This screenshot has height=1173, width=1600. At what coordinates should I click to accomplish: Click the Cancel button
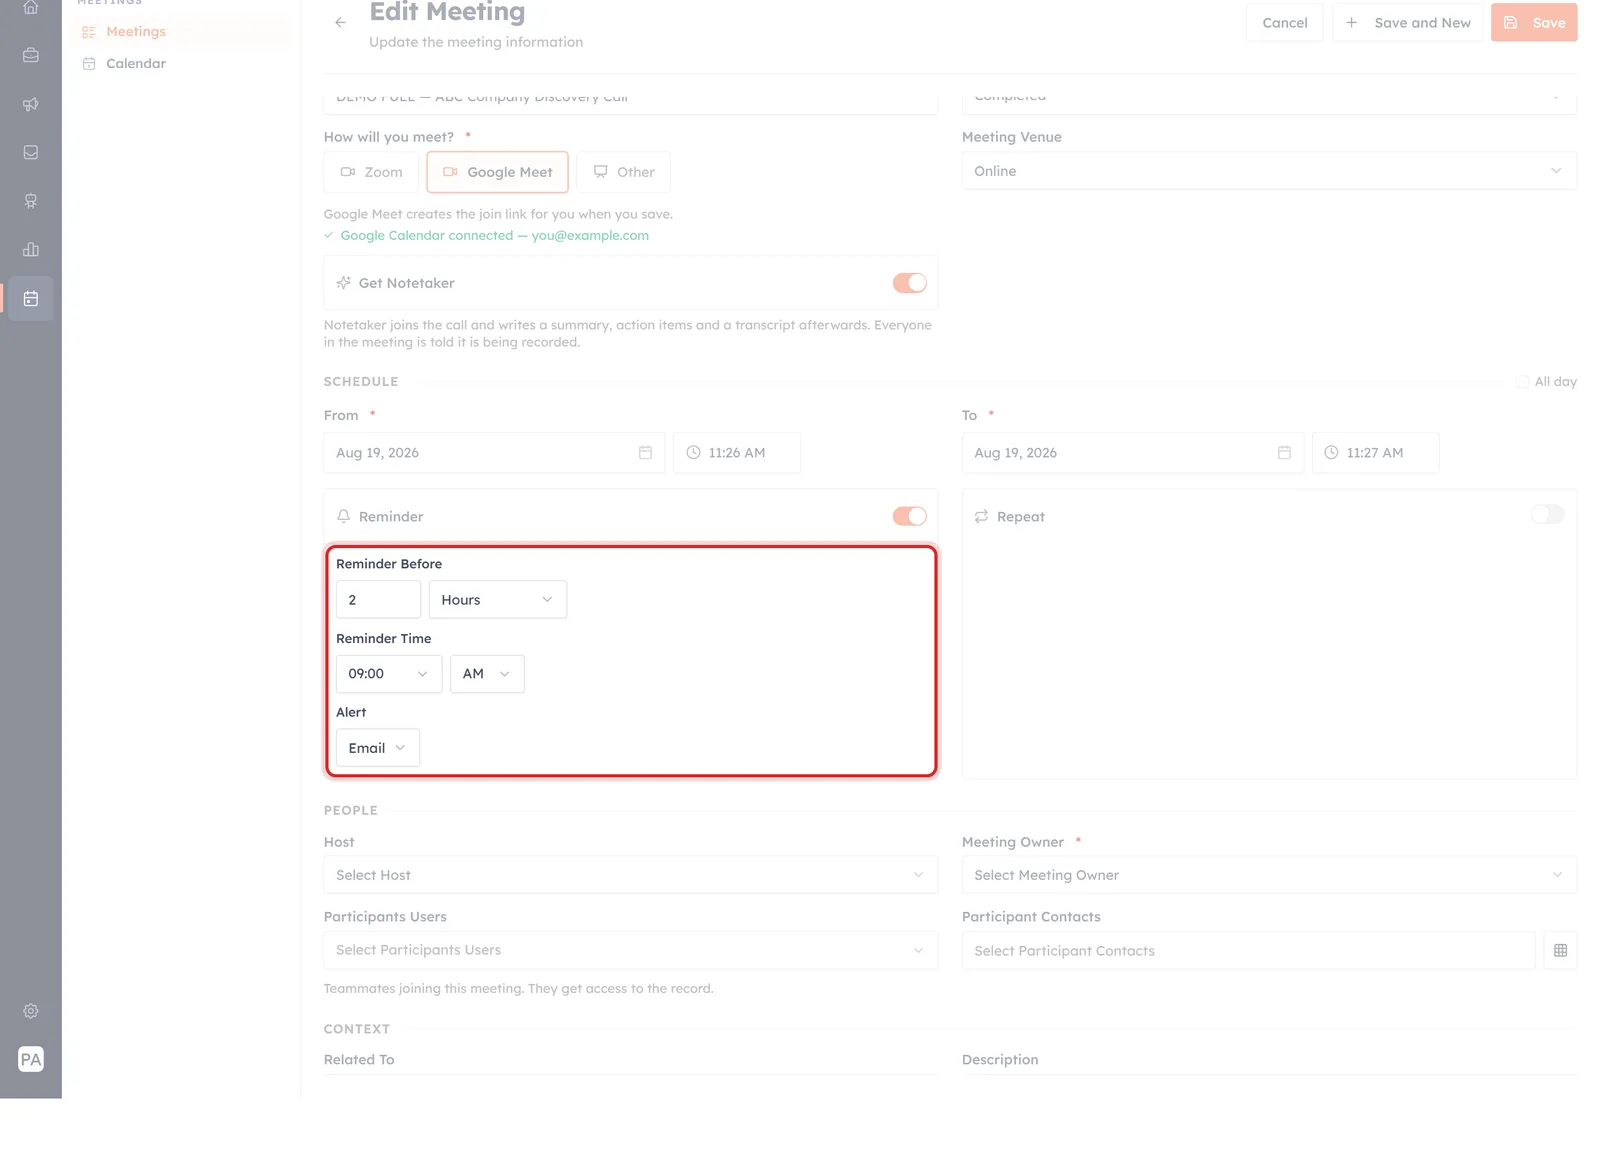click(1284, 23)
